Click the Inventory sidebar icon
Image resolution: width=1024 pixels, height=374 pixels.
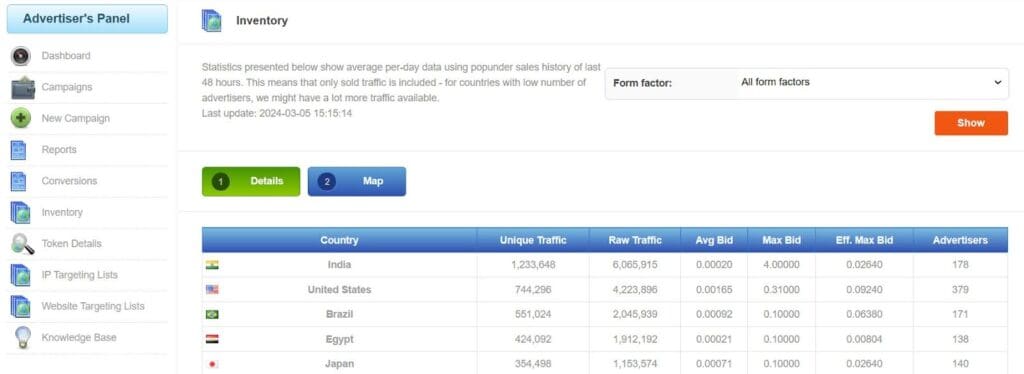(x=20, y=213)
